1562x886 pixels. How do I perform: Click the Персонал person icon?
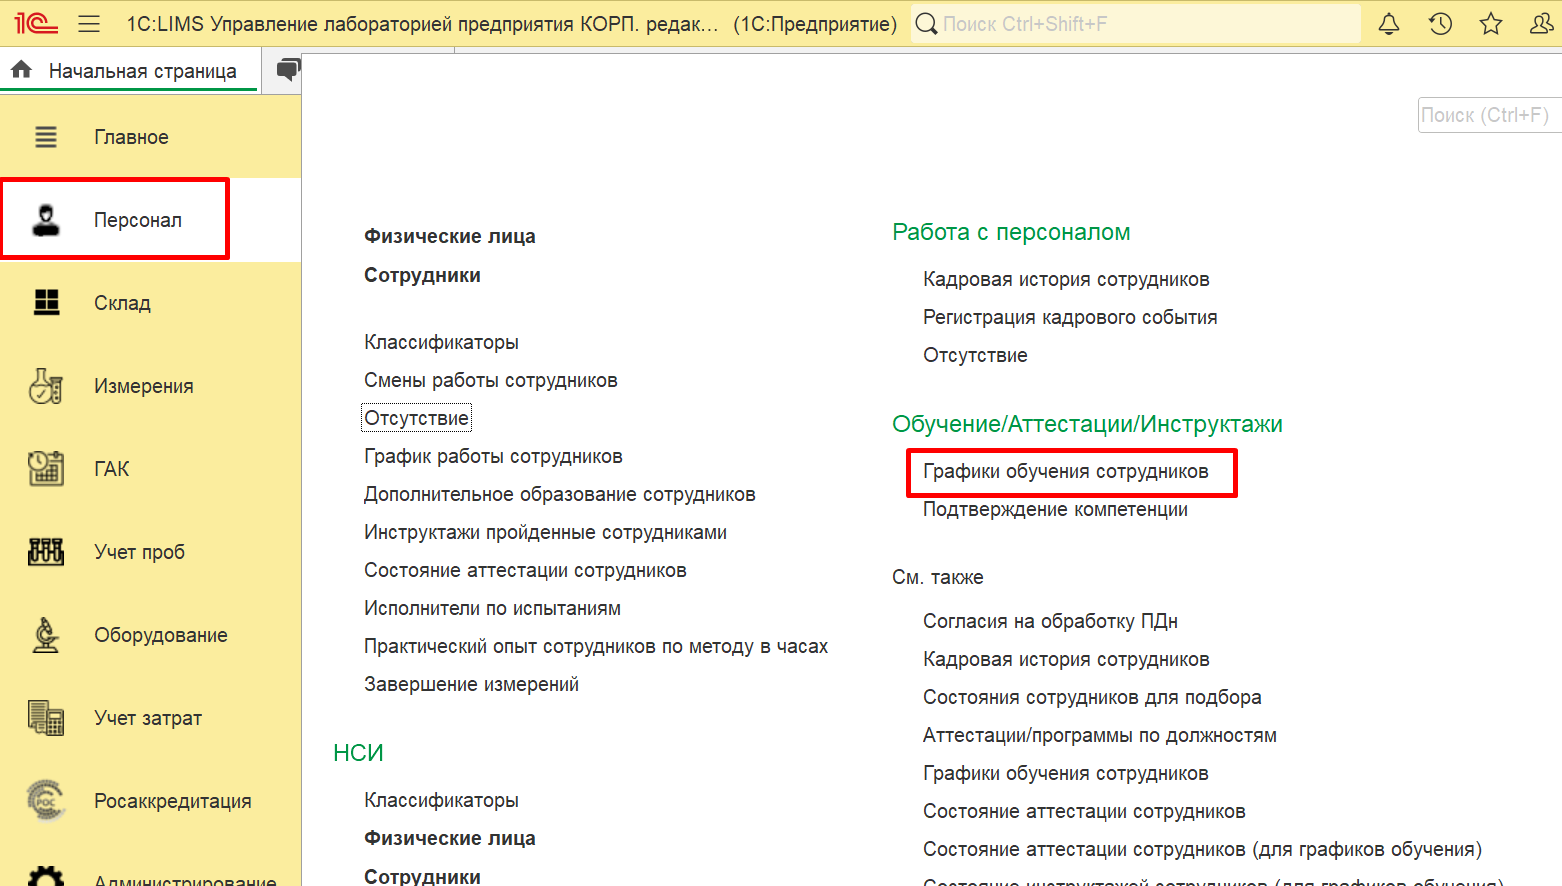(x=46, y=220)
